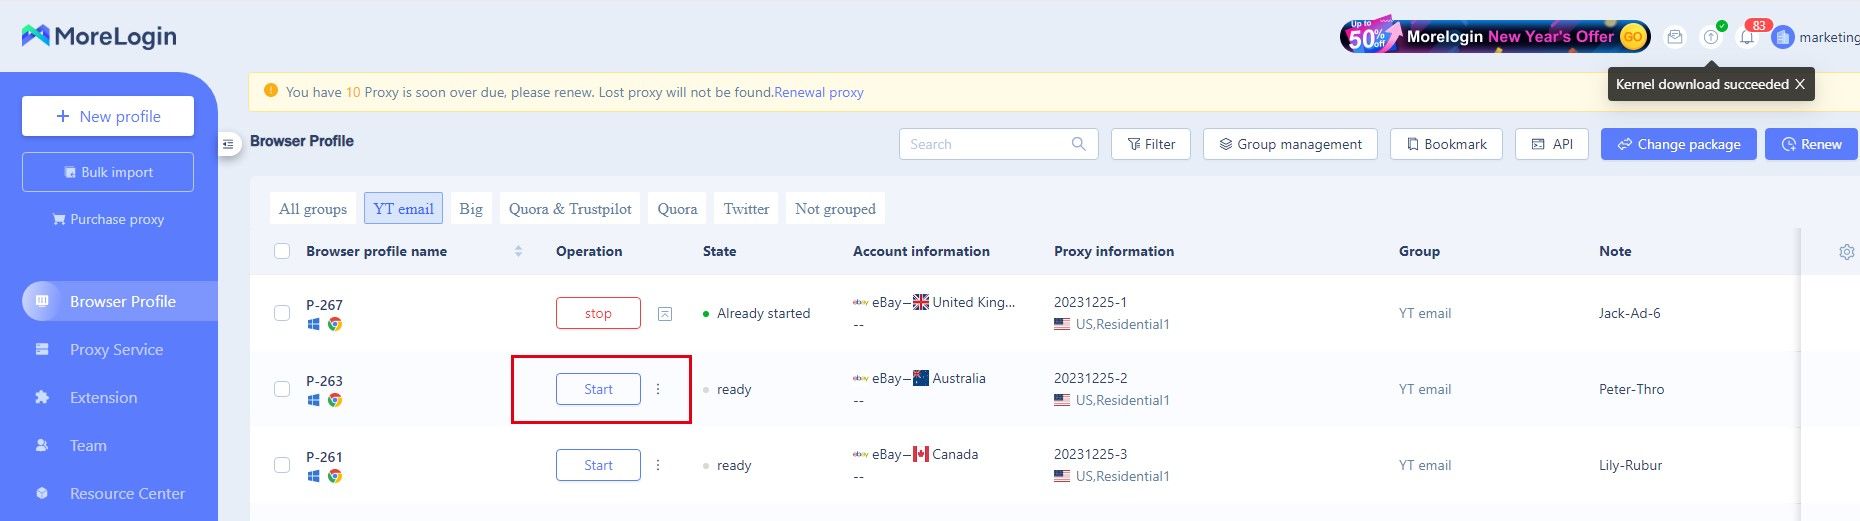Collapse the sidebar with the toggle icon
1860x521 pixels.
point(228,144)
